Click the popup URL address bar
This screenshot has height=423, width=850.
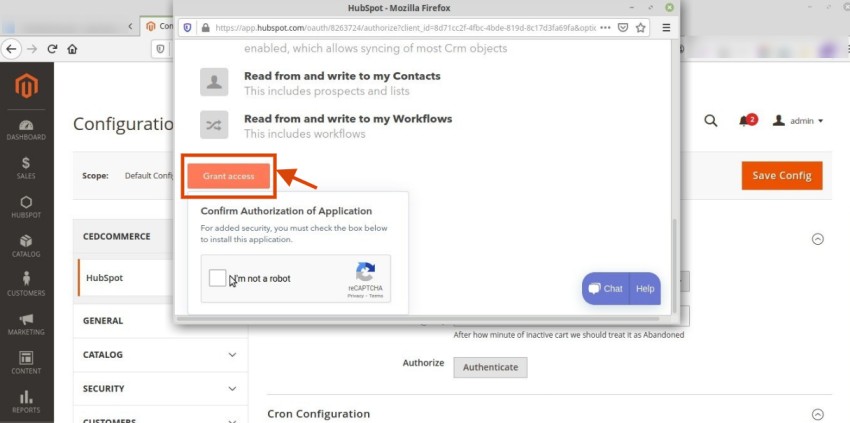pyautogui.click(x=404, y=28)
